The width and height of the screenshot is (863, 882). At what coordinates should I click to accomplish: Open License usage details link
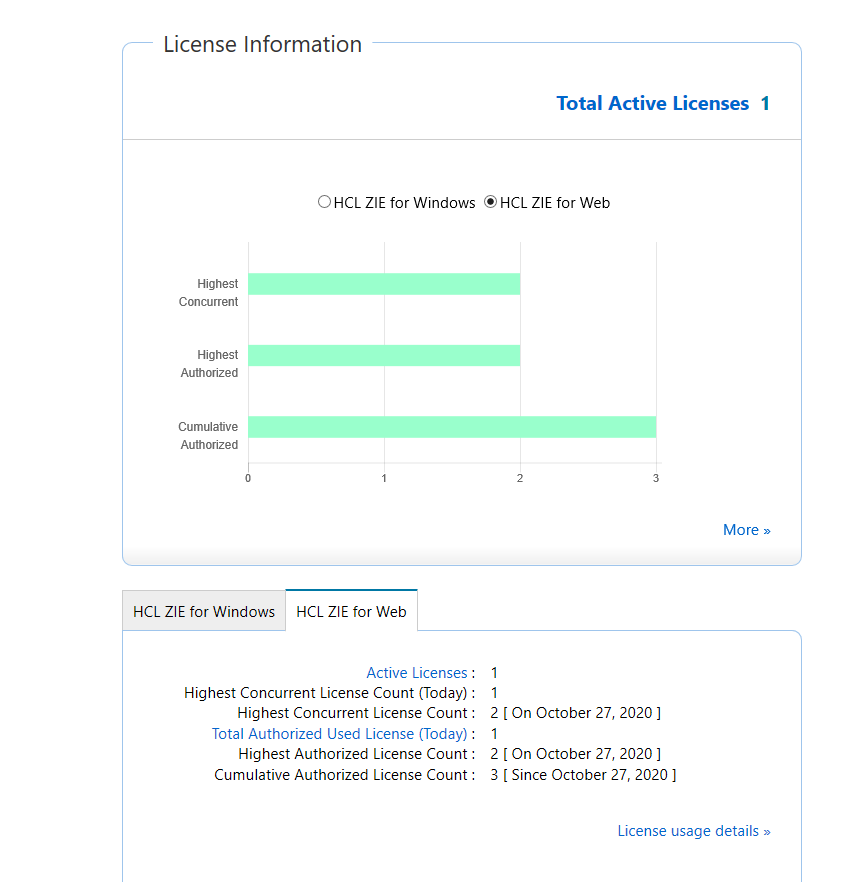(694, 831)
